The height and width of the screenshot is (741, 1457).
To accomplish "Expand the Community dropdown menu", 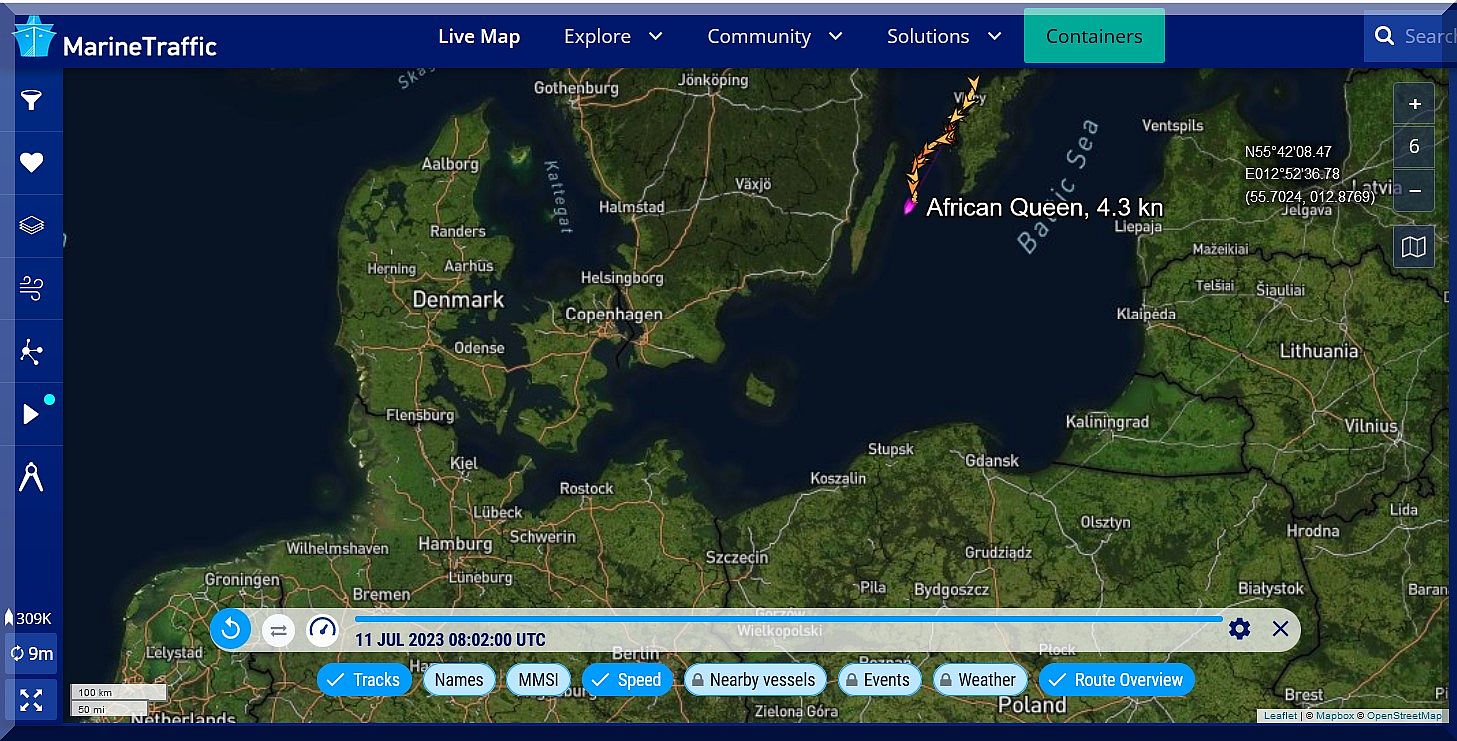I will [x=774, y=37].
